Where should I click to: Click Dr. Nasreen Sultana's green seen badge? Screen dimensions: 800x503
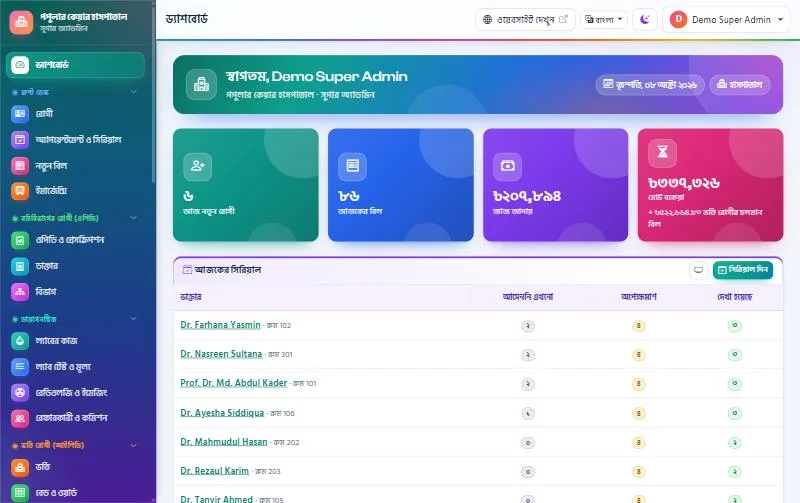735,355
